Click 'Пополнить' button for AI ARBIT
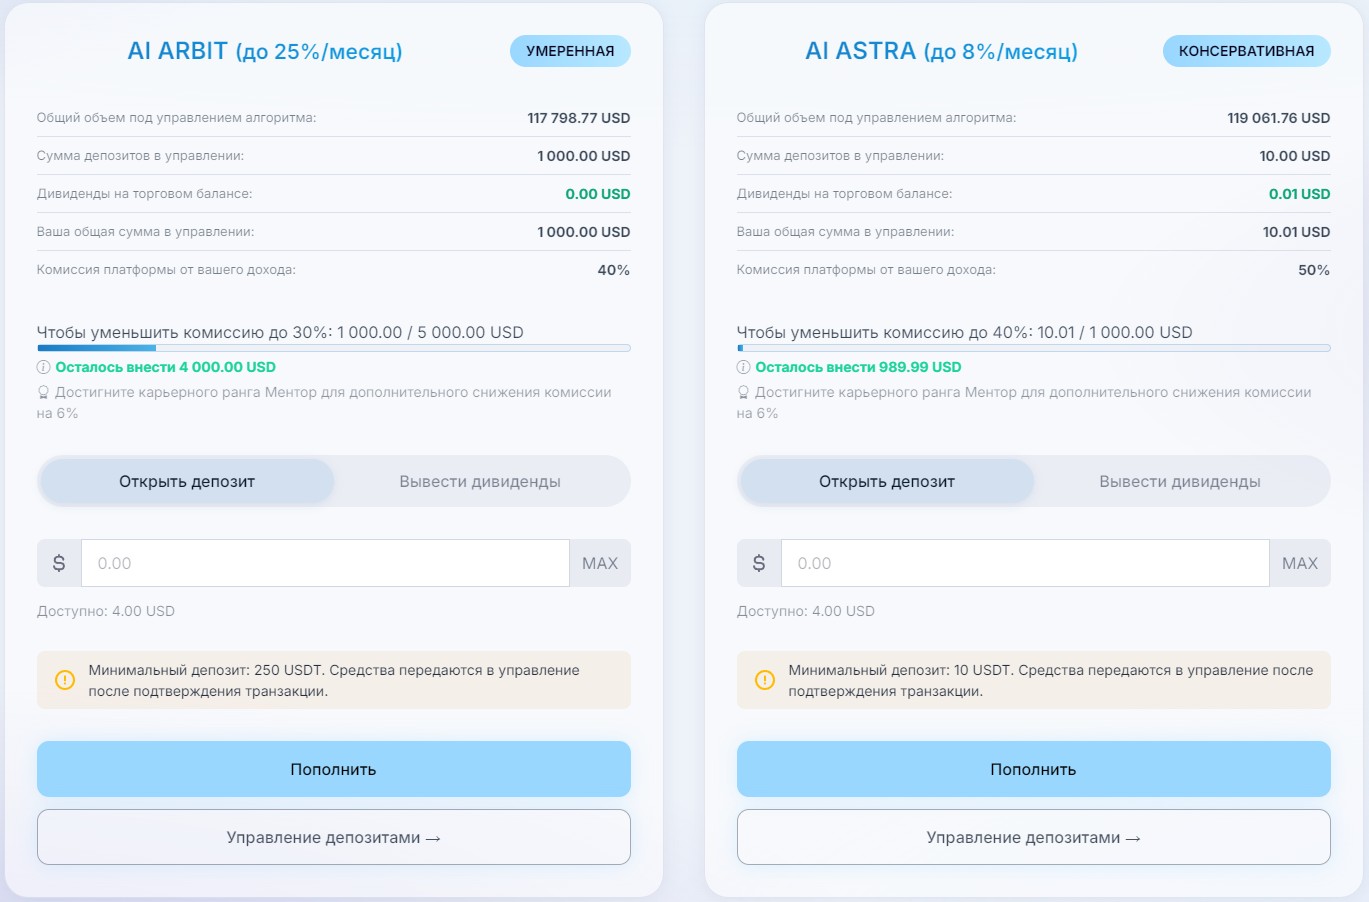Image resolution: width=1369 pixels, height=902 pixels. click(334, 769)
